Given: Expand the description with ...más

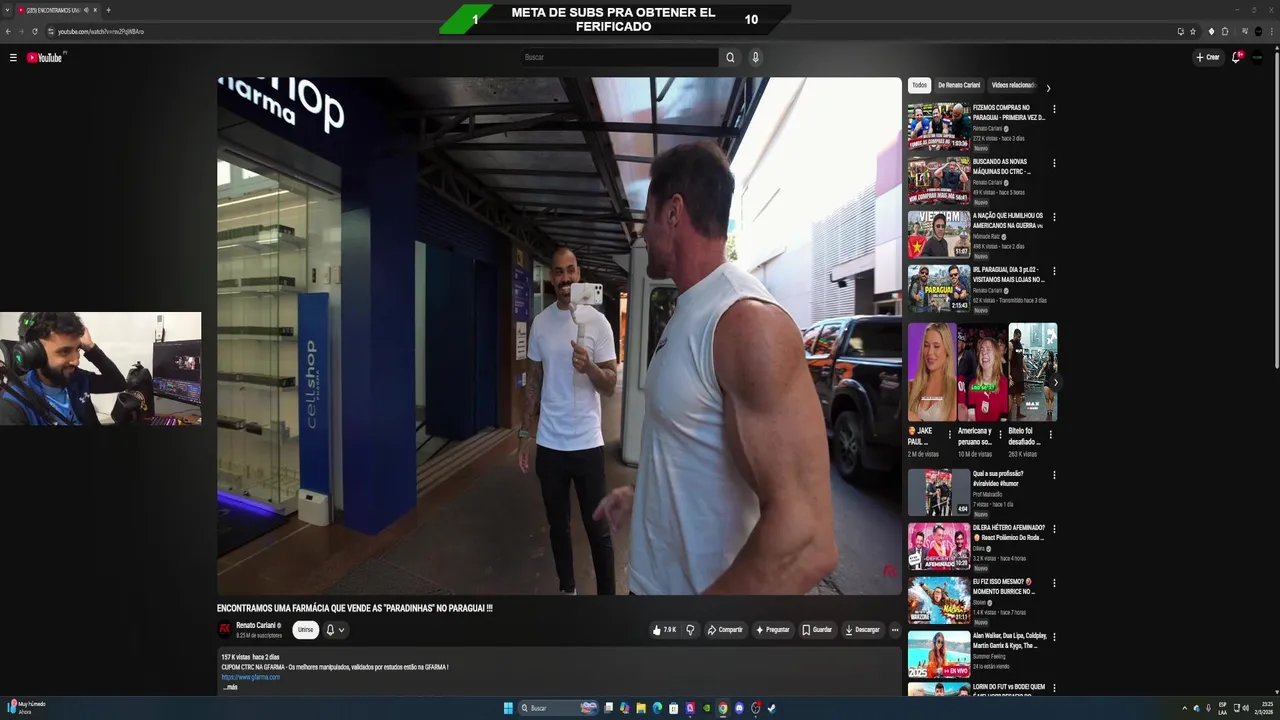Looking at the screenshot, I should pyautogui.click(x=231, y=687).
